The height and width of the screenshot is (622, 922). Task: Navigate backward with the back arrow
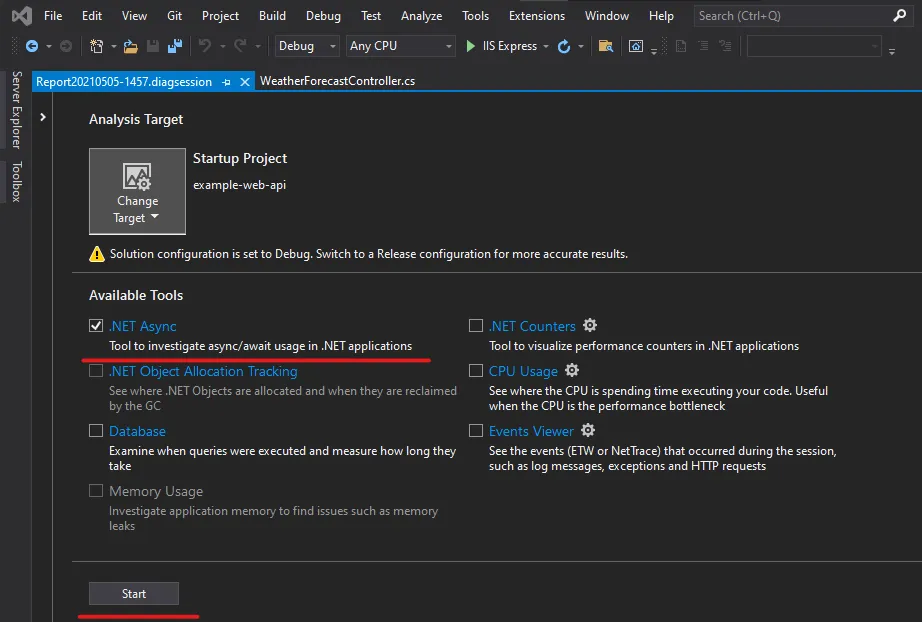point(32,46)
